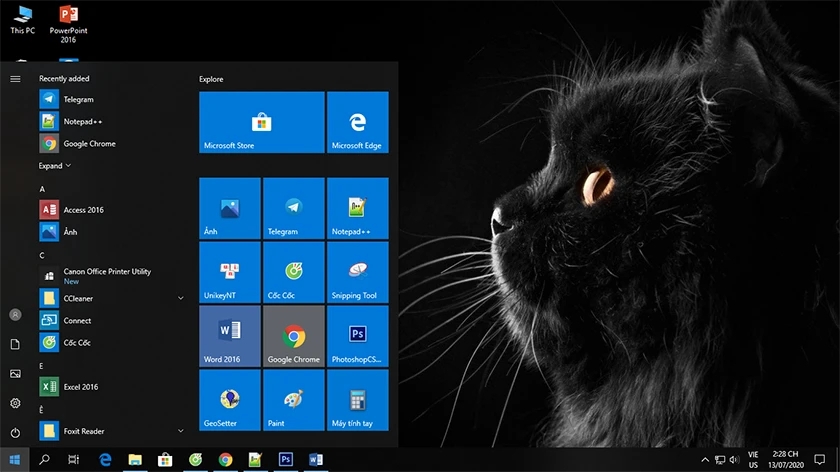
Task: Launch the Photoshop CS tile
Action: (357, 336)
